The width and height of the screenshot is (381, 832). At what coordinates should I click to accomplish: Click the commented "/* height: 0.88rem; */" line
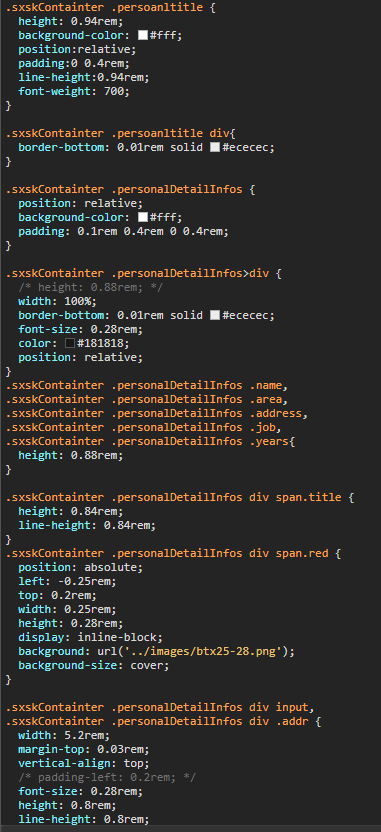[x=90, y=288]
